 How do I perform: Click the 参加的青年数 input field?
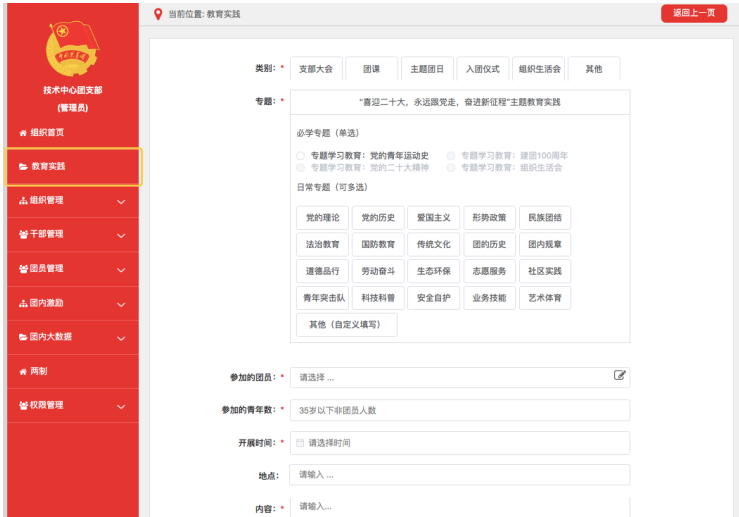coord(460,410)
